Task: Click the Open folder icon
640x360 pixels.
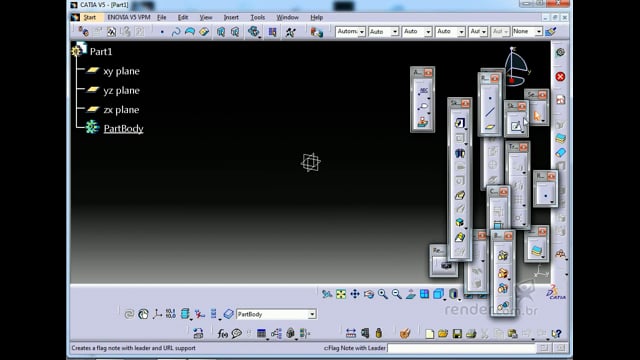Action: tap(443, 333)
